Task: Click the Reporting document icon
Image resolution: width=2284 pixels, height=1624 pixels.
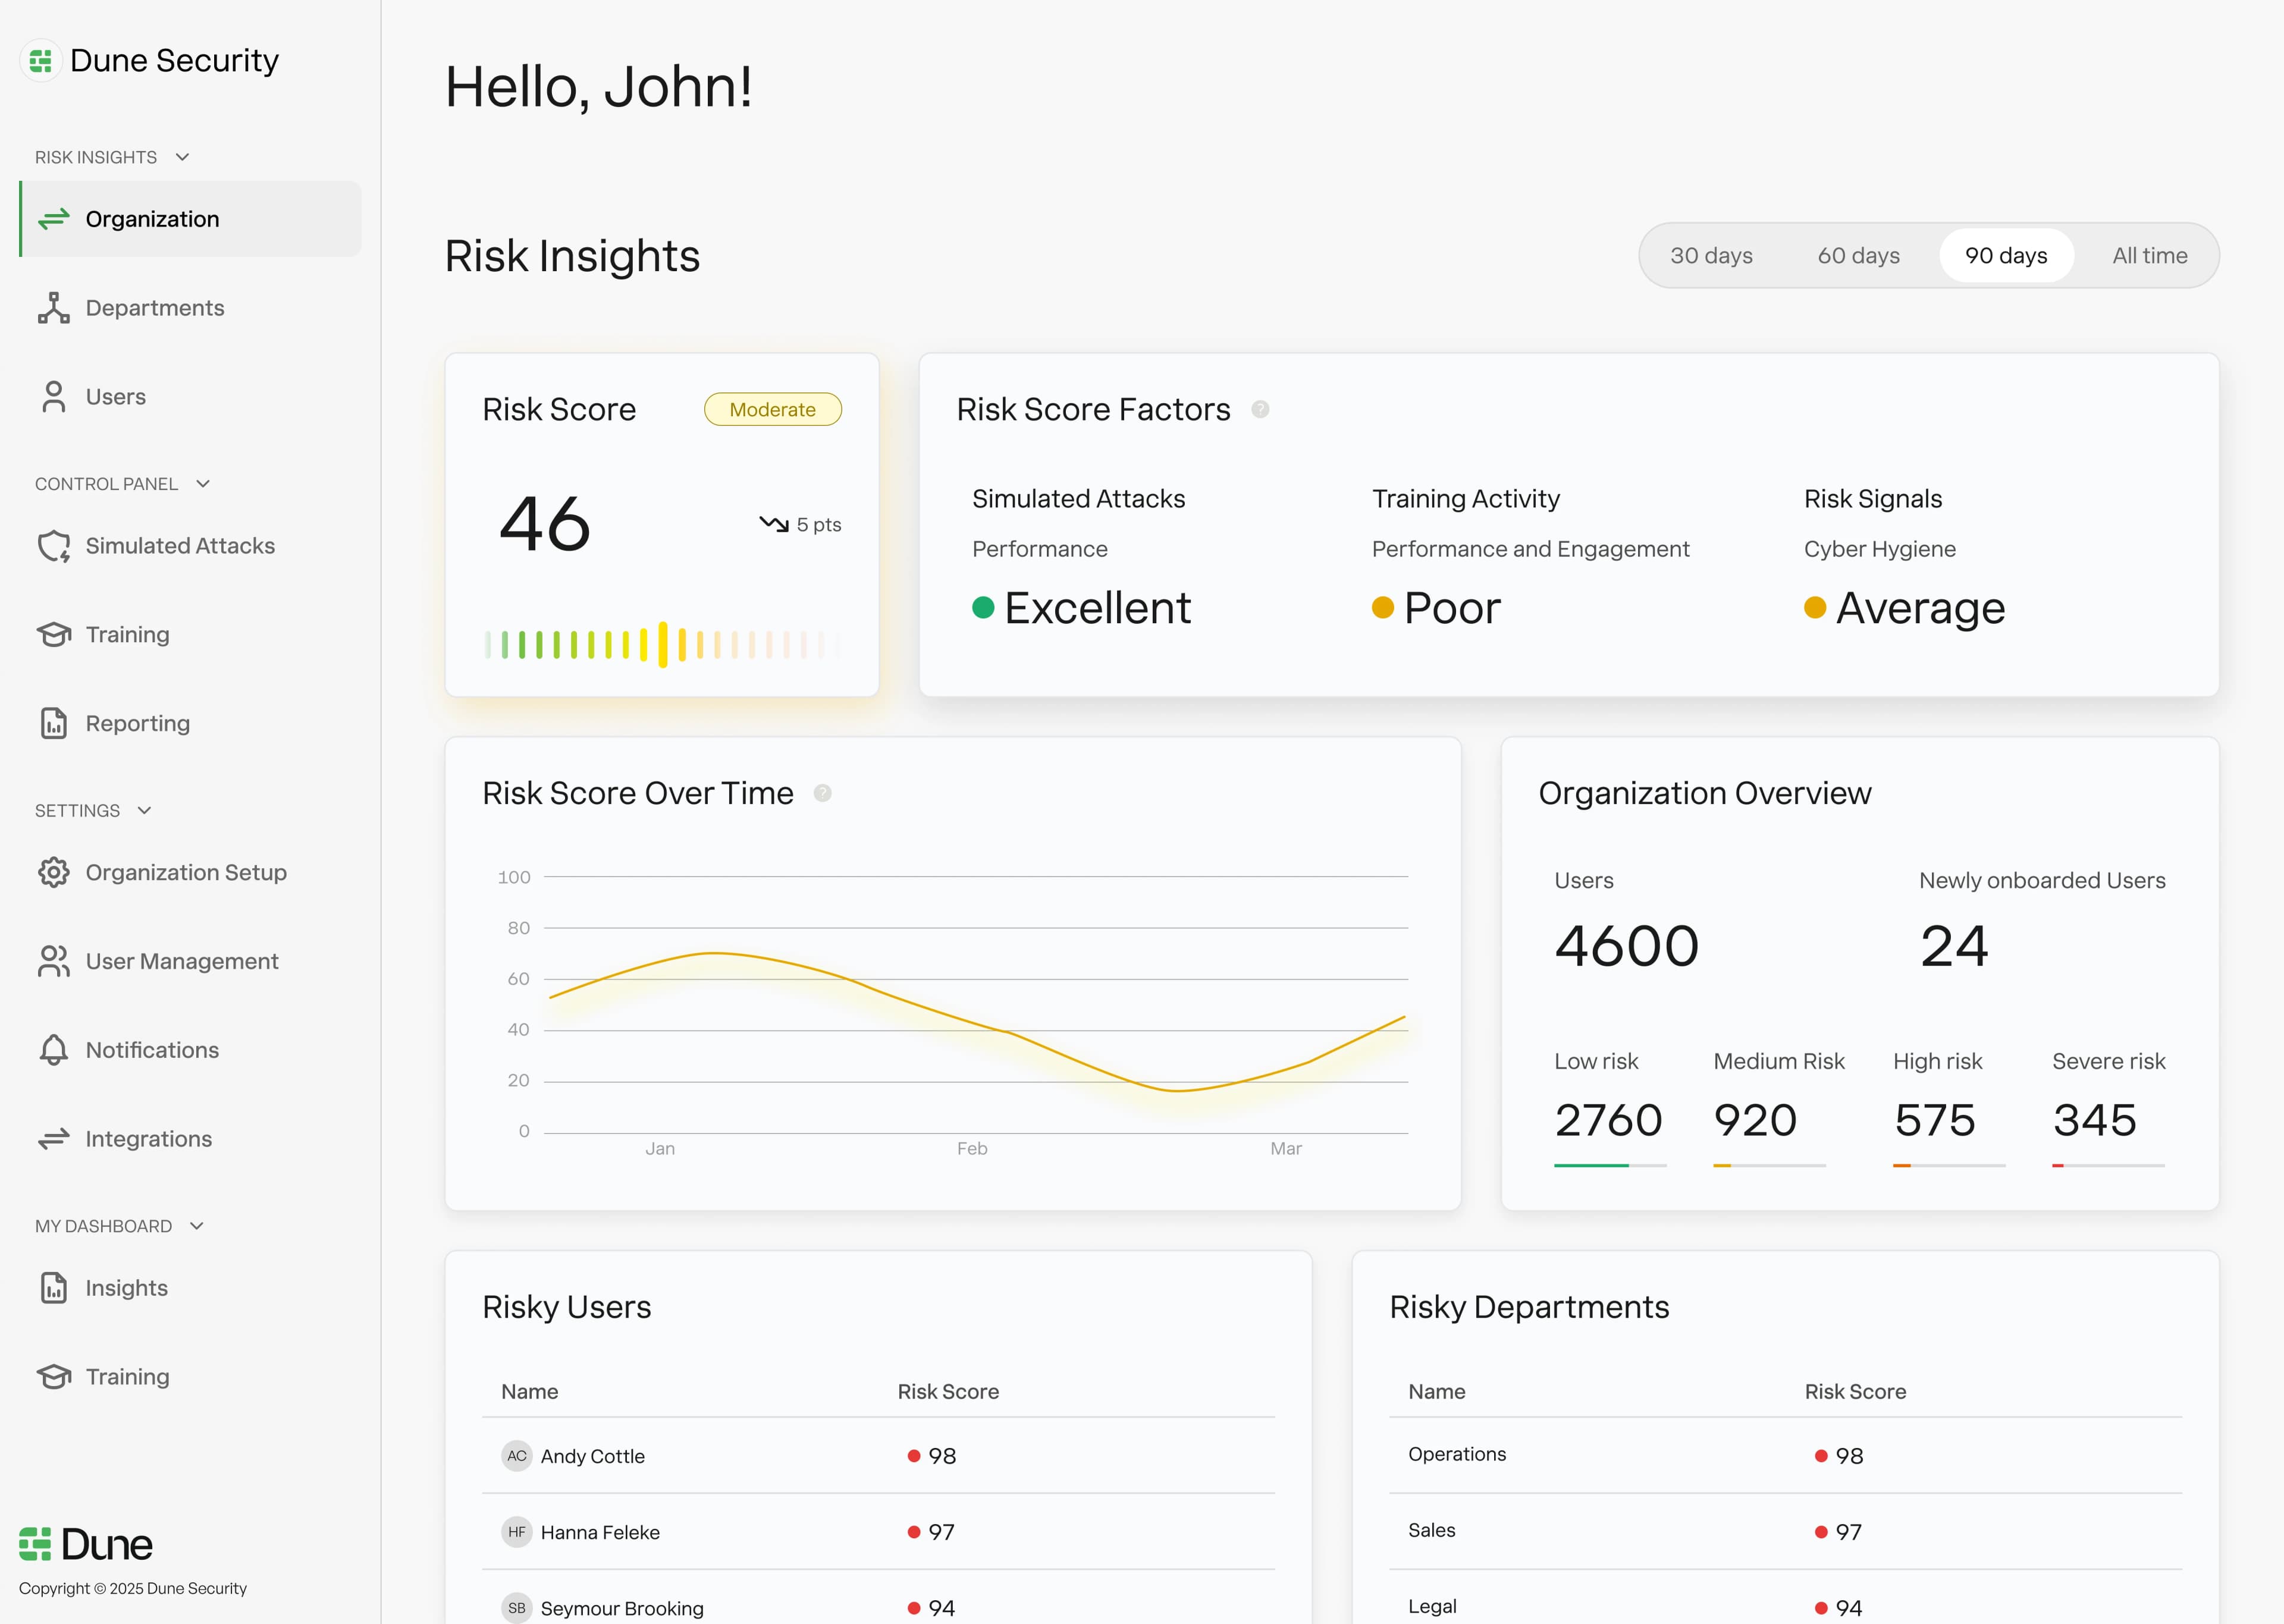Action: [54, 722]
